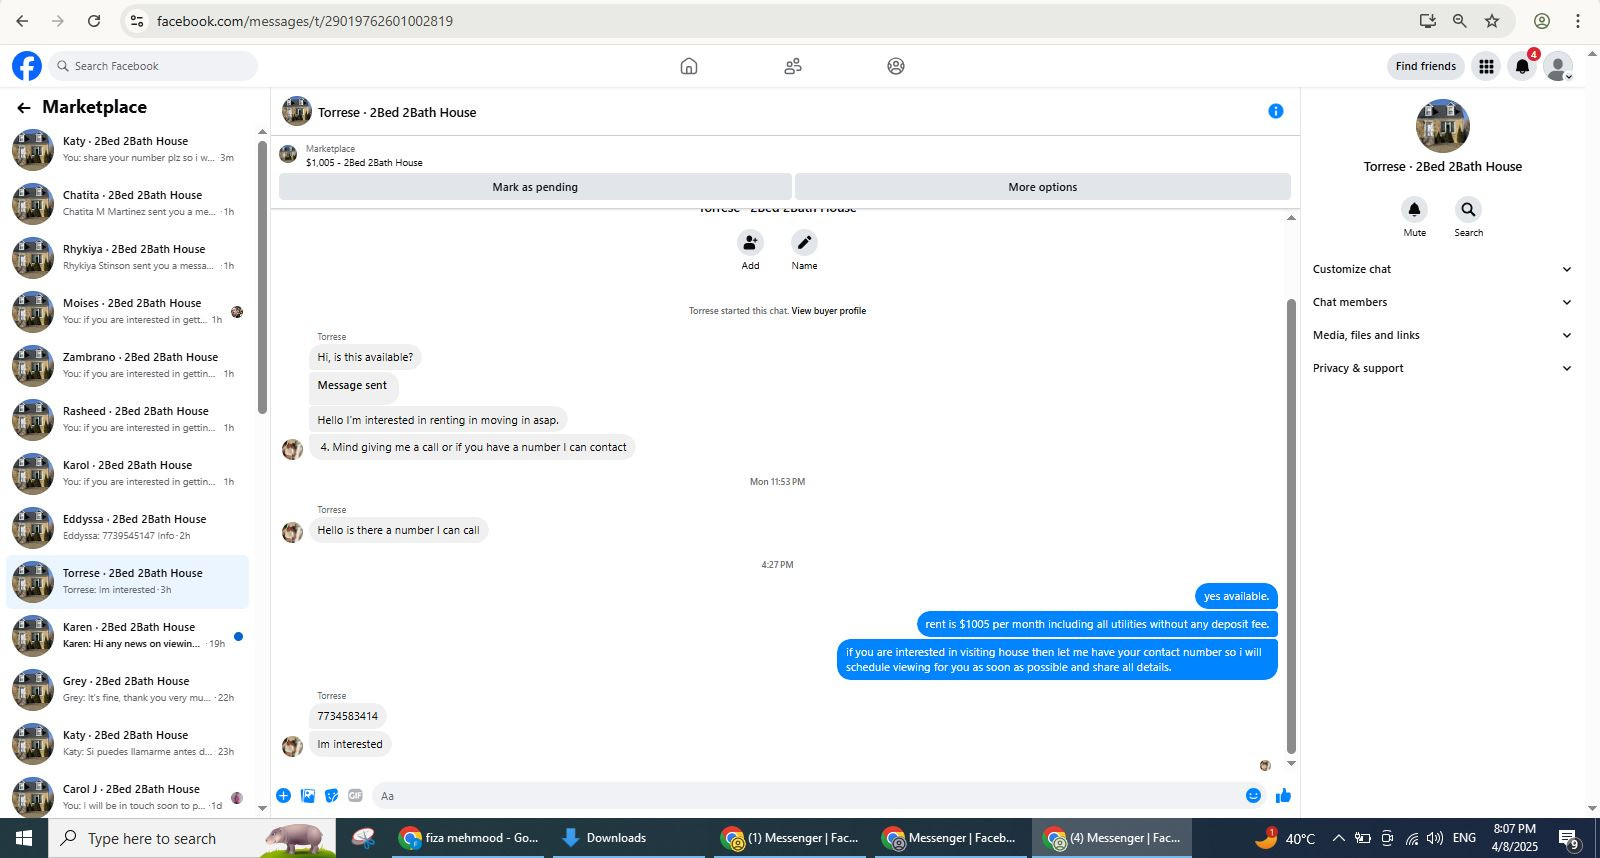Screen dimensions: 1600x858
Task: Reload the page in the browser
Action: [94, 21]
